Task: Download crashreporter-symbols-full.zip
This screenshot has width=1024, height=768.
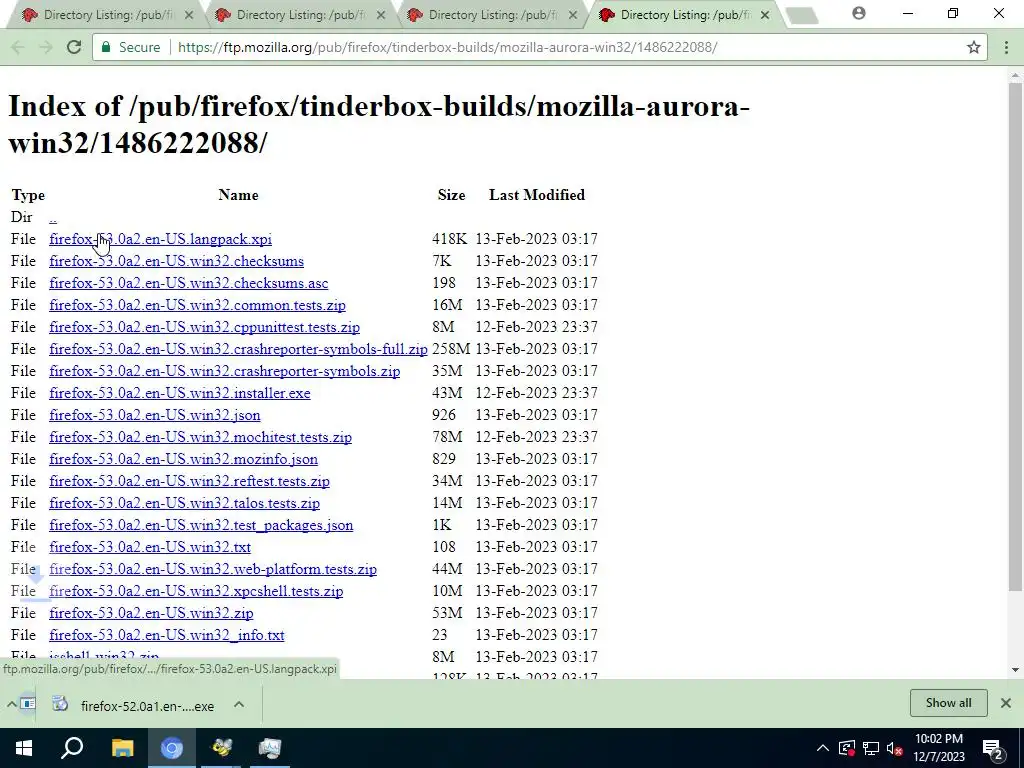Action: [238, 349]
